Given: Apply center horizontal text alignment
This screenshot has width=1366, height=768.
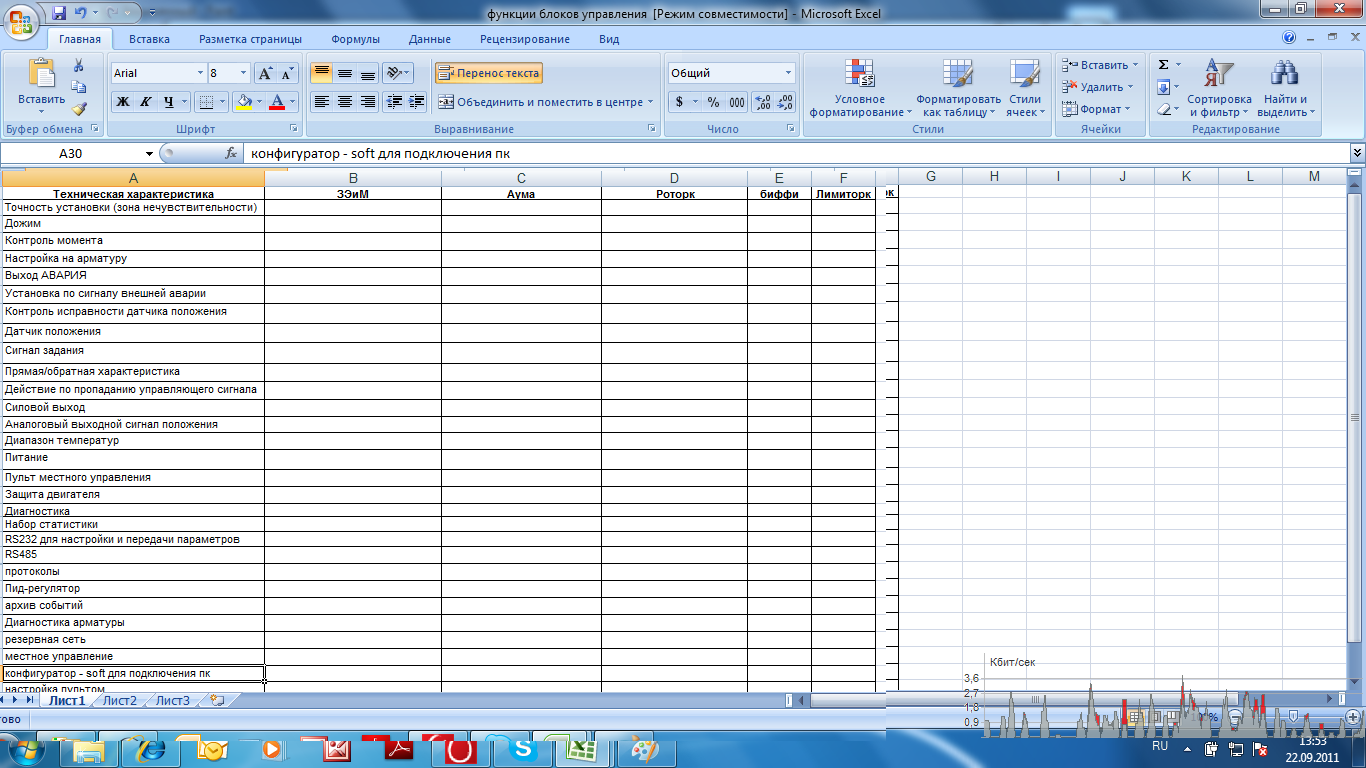Looking at the screenshot, I should pos(345,102).
